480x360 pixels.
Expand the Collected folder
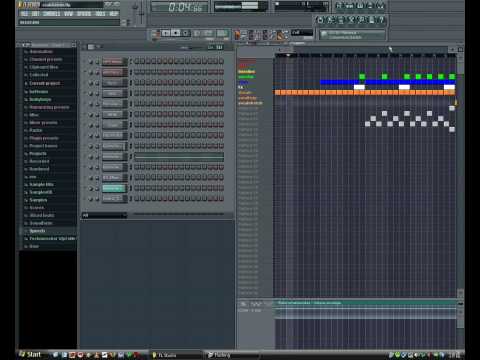[39, 75]
